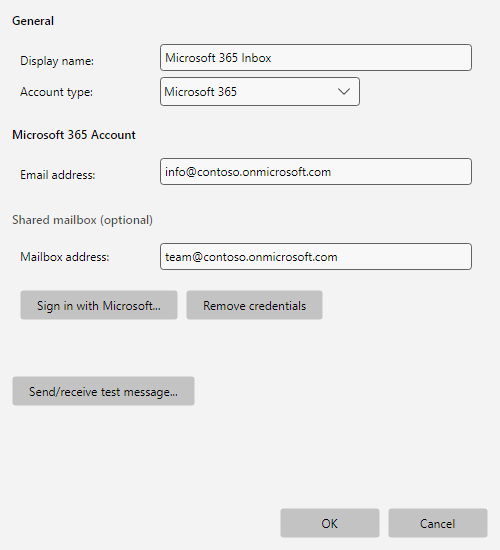Open Send/receive test message dialog
This screenshot has height=550, width=500.
pos(103,391)
